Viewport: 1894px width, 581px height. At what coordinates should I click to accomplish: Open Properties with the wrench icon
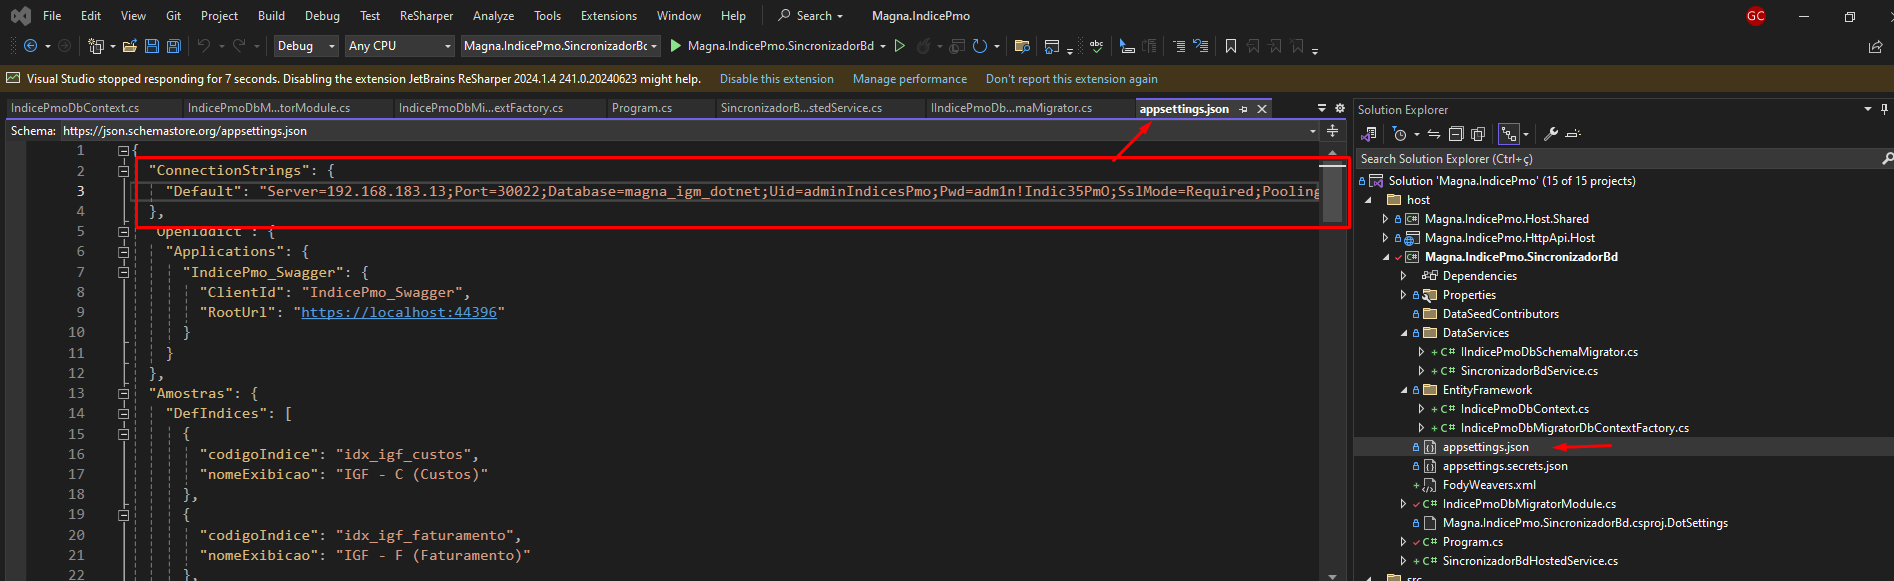[1551, 134]
